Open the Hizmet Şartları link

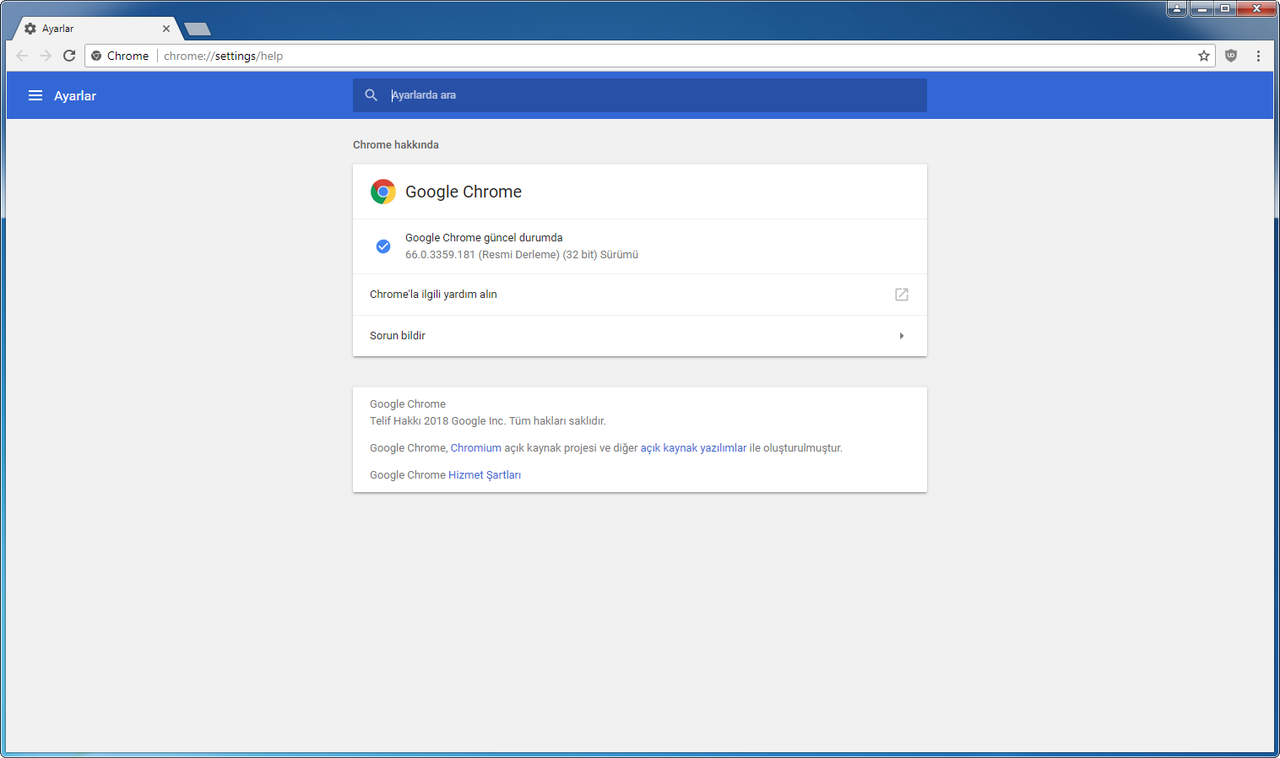485,475
